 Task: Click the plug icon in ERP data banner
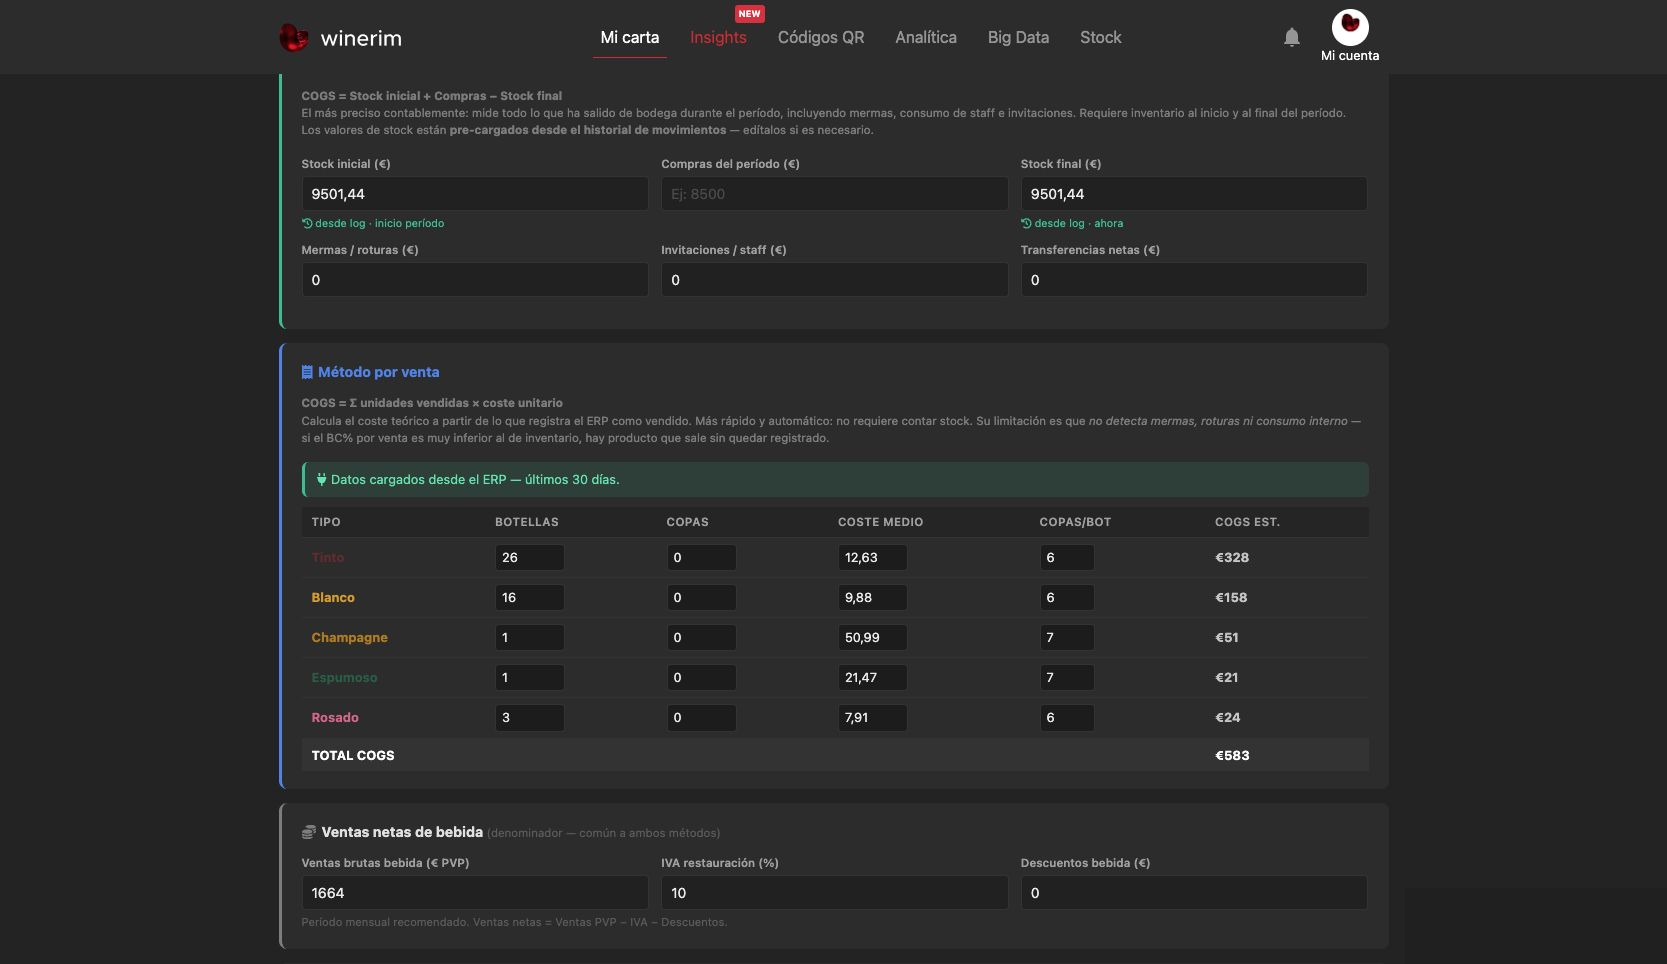(321, 479)
